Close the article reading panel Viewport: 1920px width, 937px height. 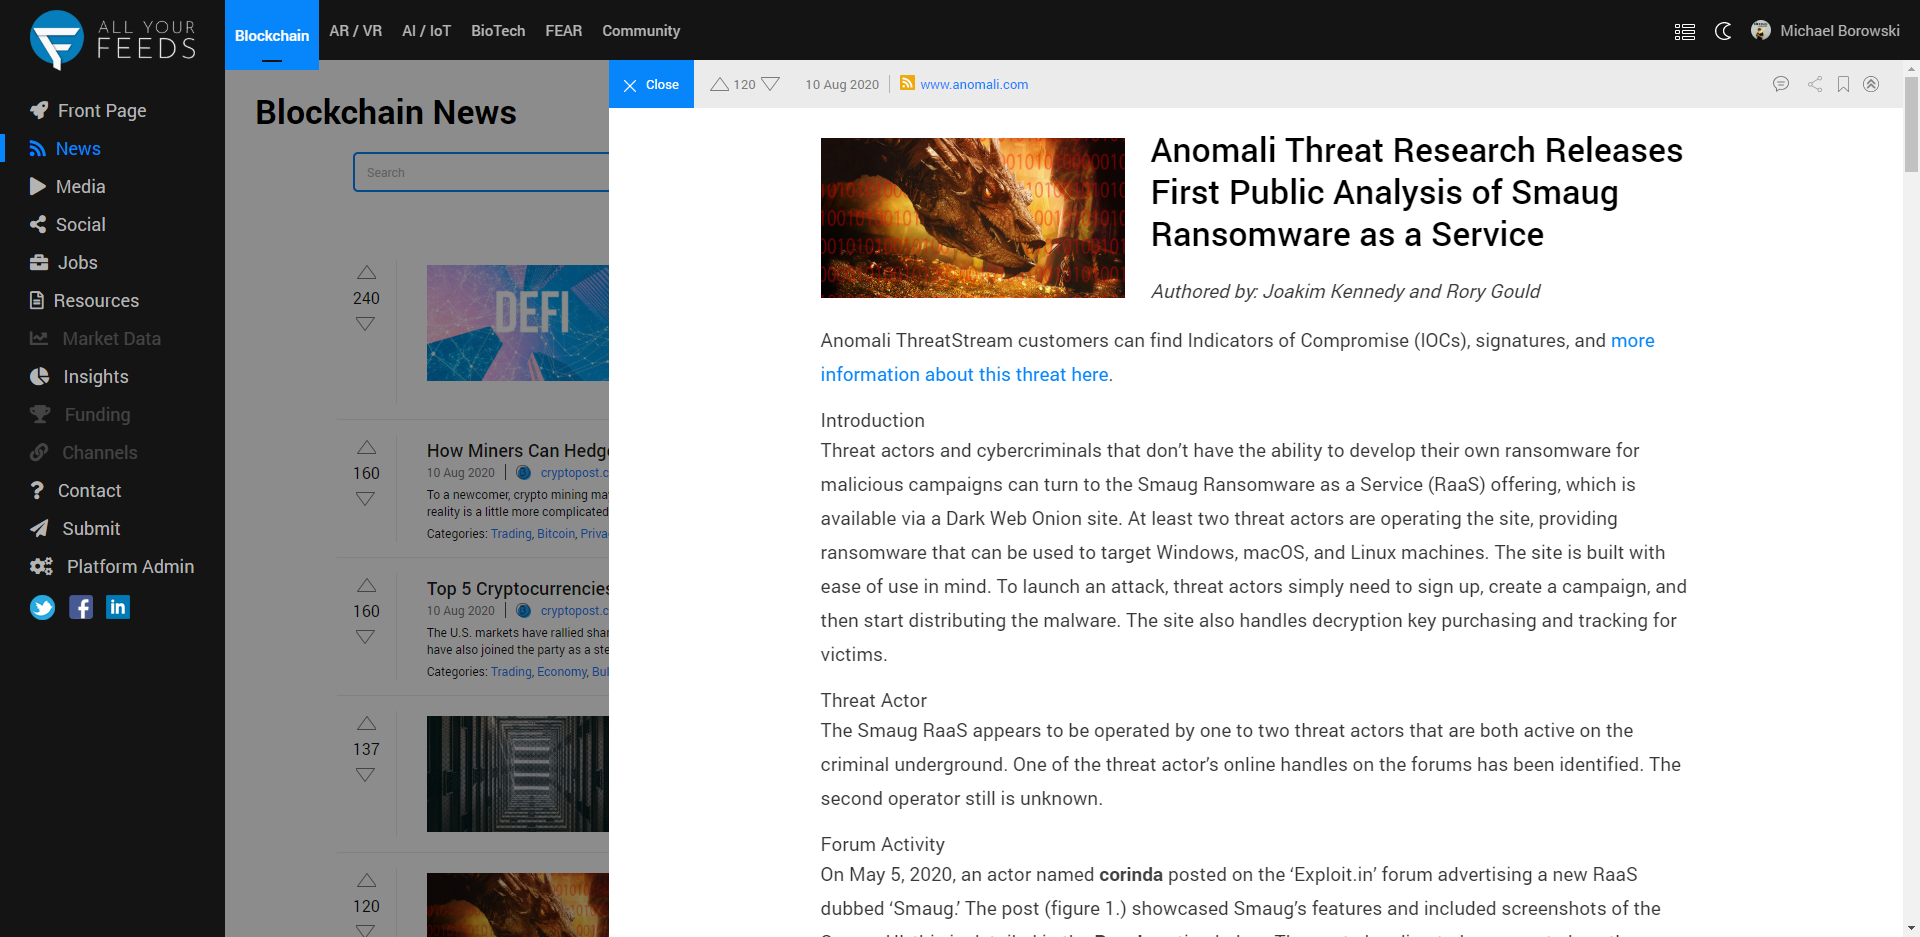[x=651, y=84]
